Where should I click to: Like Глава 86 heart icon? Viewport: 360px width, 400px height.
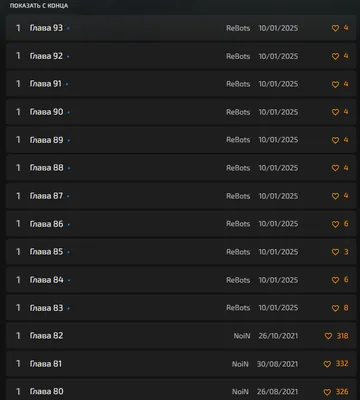coord(335,224)
